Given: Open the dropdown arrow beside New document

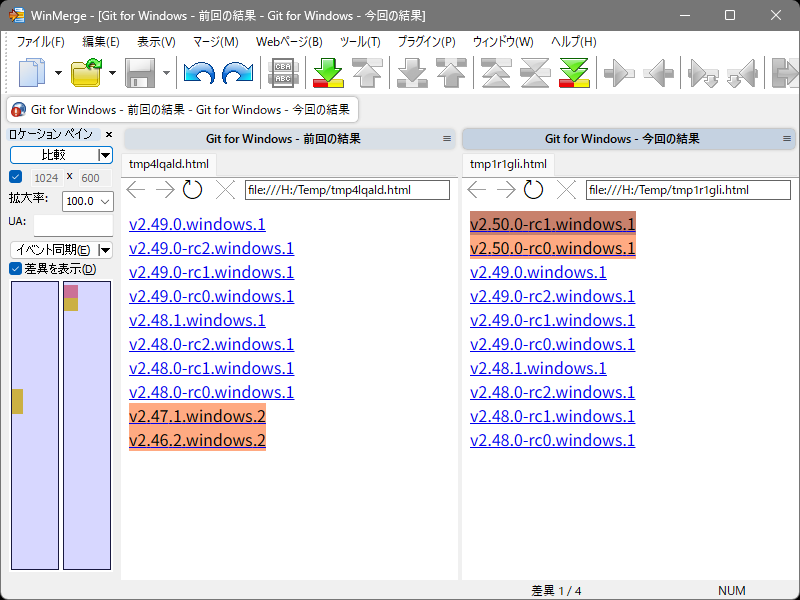Looking at the screenshot, I should pos(58,73).
